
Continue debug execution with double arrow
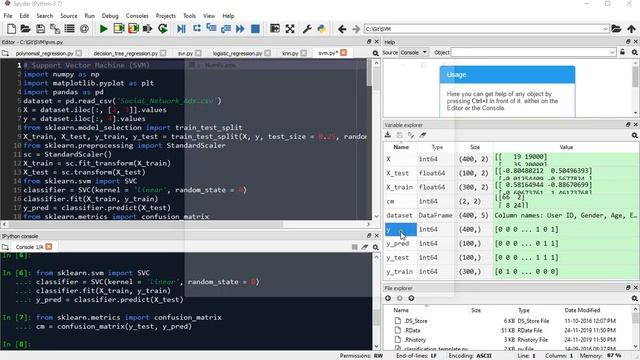click(240, 29)
